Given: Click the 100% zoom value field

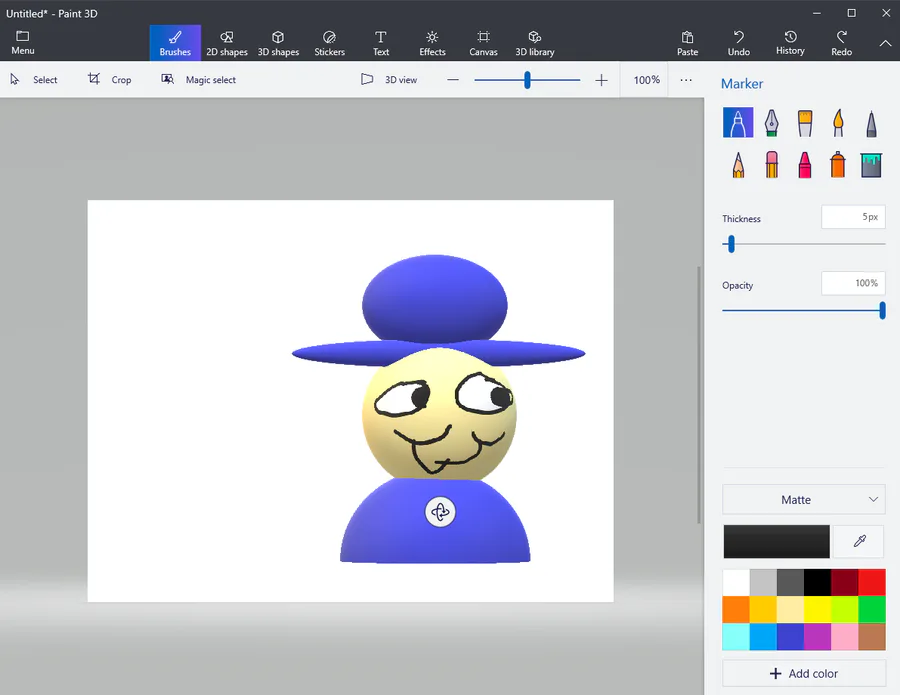Looking at the screenshot, I should 646,80.
